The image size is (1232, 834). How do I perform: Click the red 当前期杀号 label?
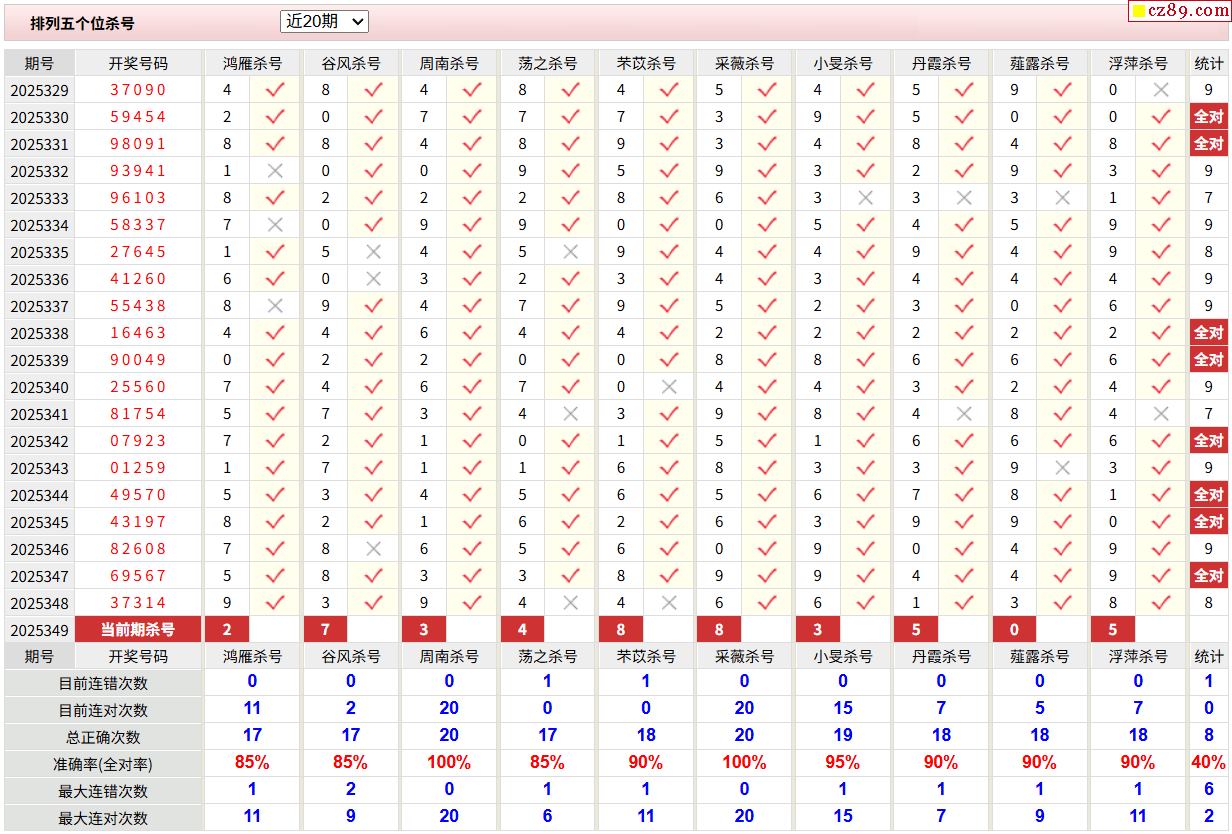(x=138, y=629)
